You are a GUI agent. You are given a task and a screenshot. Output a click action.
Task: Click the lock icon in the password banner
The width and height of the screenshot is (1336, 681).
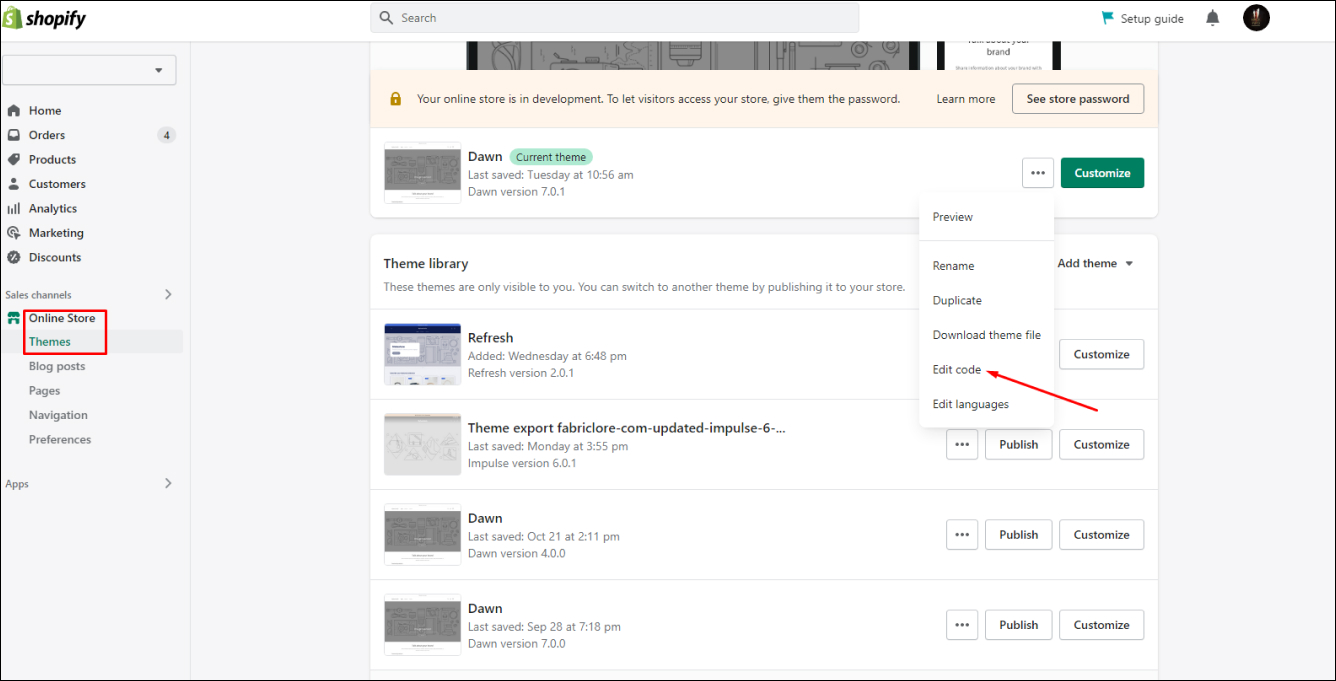point(396,99)
